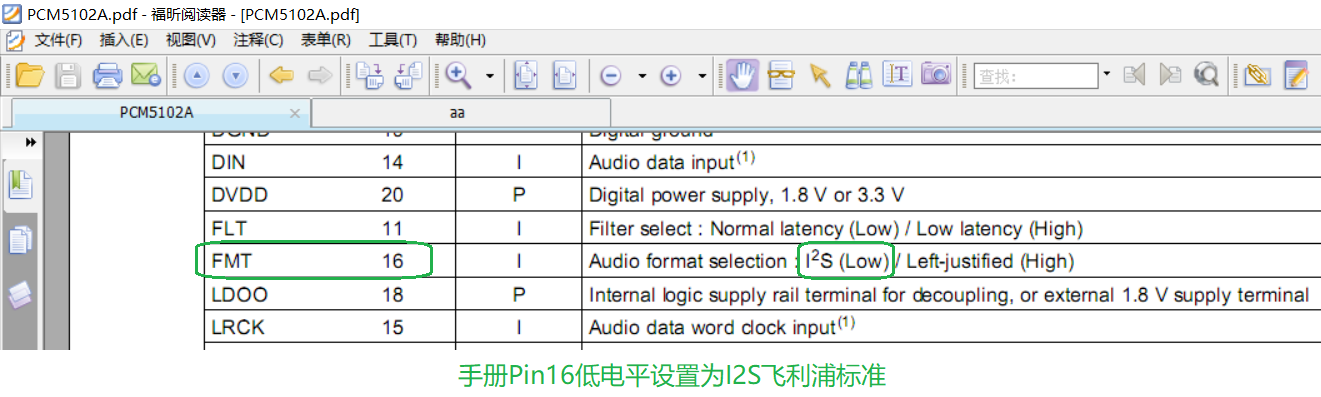
Task: Click the second page-layout icon with left arrow
Action: 409,75
